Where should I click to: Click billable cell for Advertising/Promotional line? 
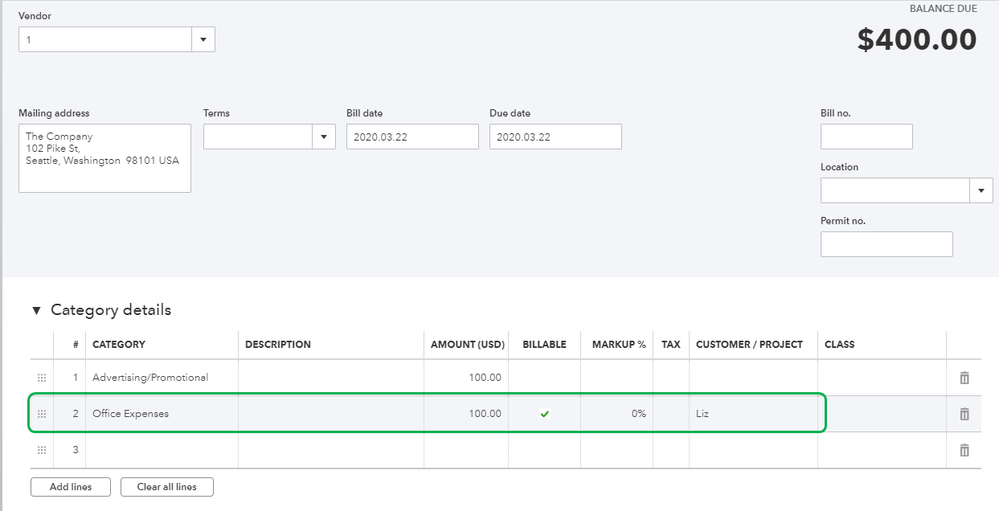pyautogui.click(x=544, y=377)
